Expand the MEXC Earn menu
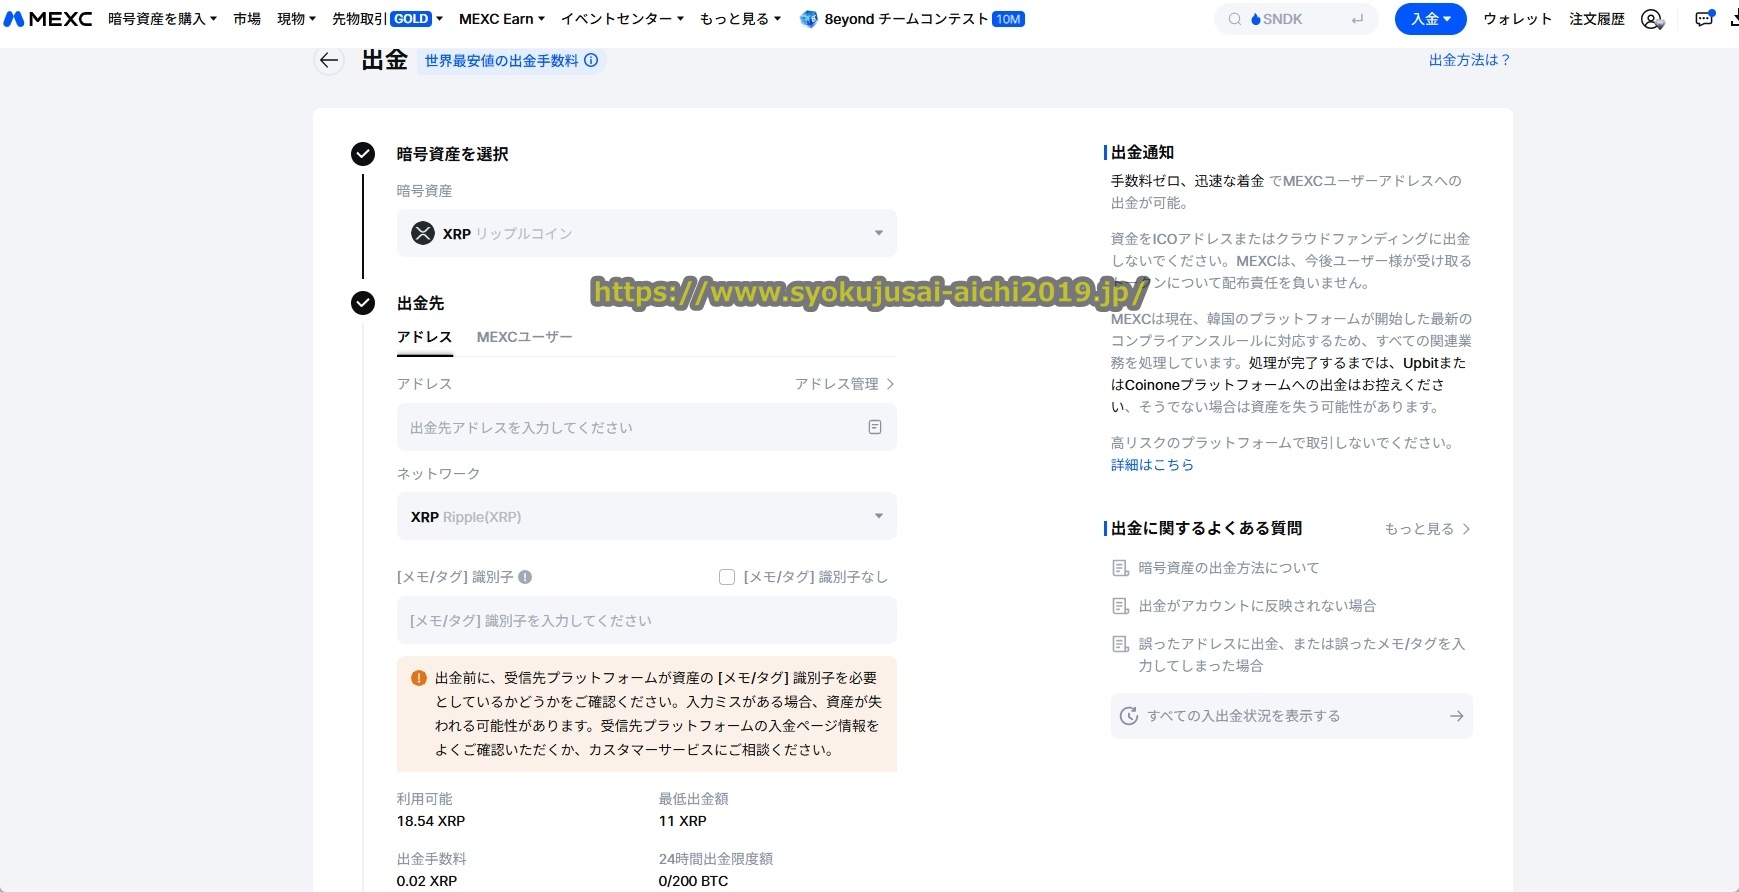The image size is (1739, 892). click(502, 19)
